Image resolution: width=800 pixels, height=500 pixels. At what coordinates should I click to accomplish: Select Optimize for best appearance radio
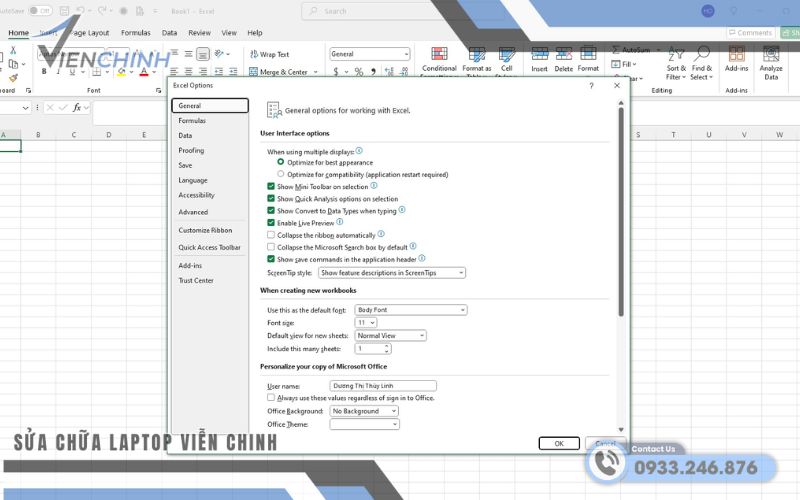tap(281, 162)
